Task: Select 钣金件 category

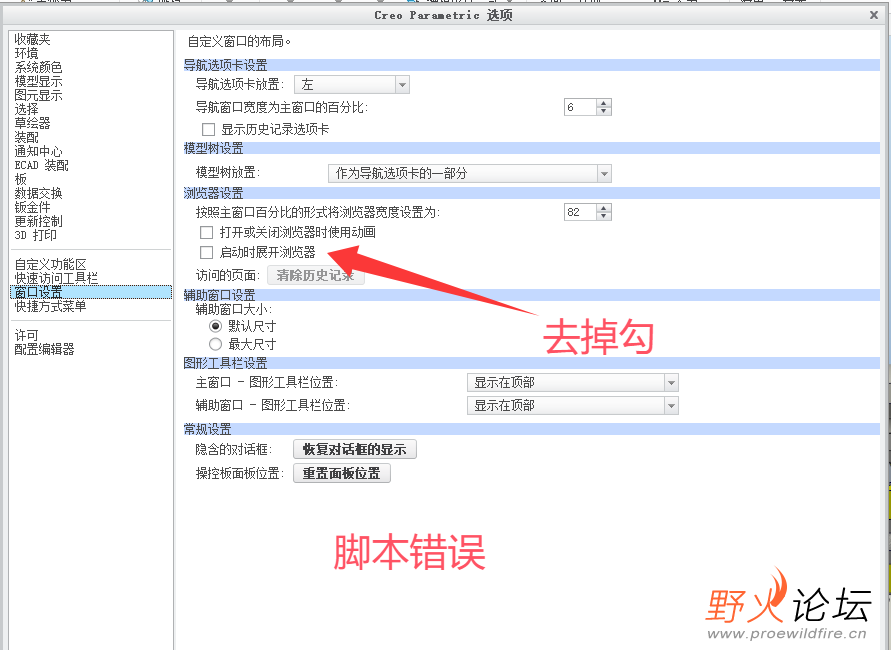Action: [x=32, y=207]
